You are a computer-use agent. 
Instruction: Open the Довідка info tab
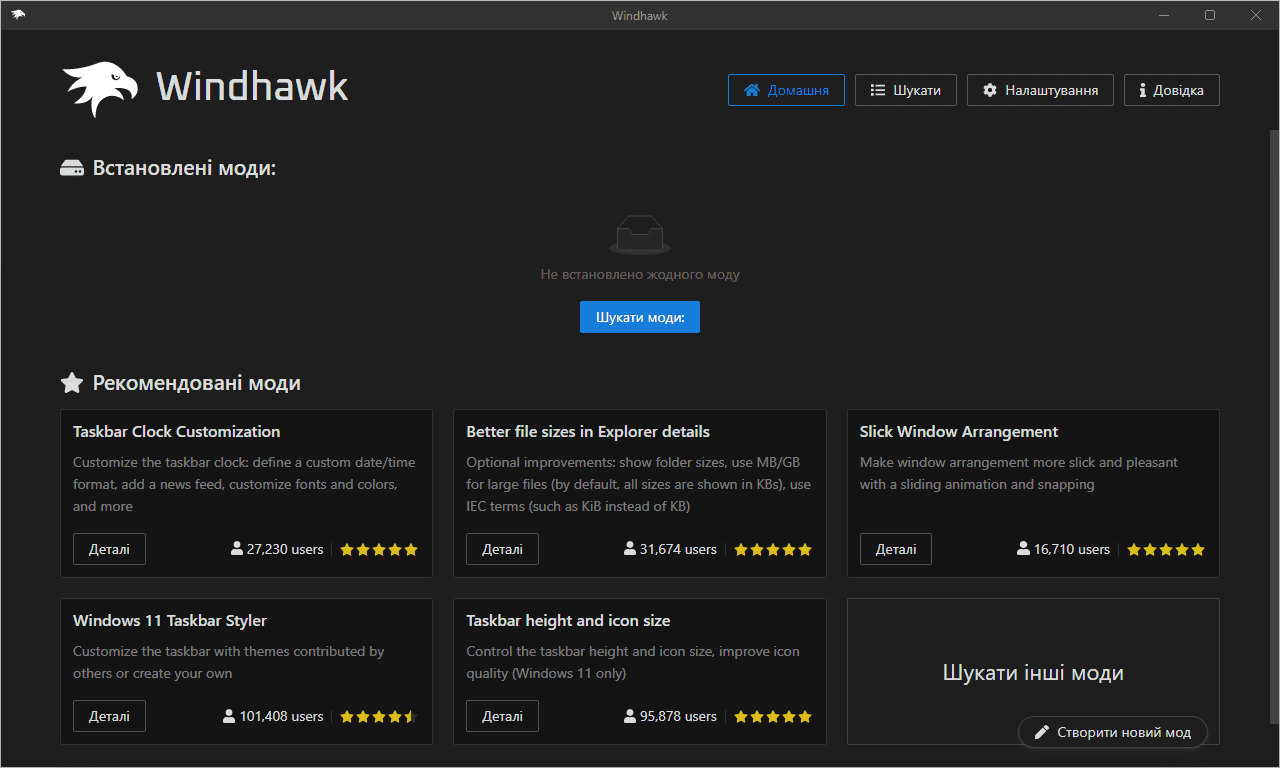pos(1172,90)
